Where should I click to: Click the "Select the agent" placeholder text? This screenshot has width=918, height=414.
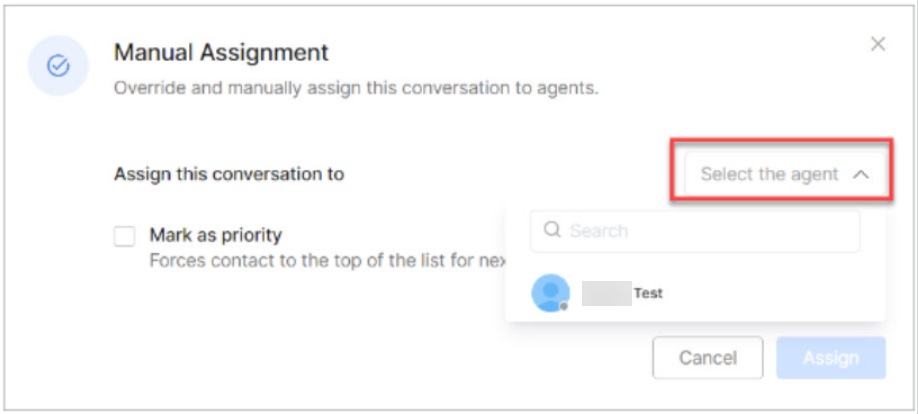tap(769, 175)
